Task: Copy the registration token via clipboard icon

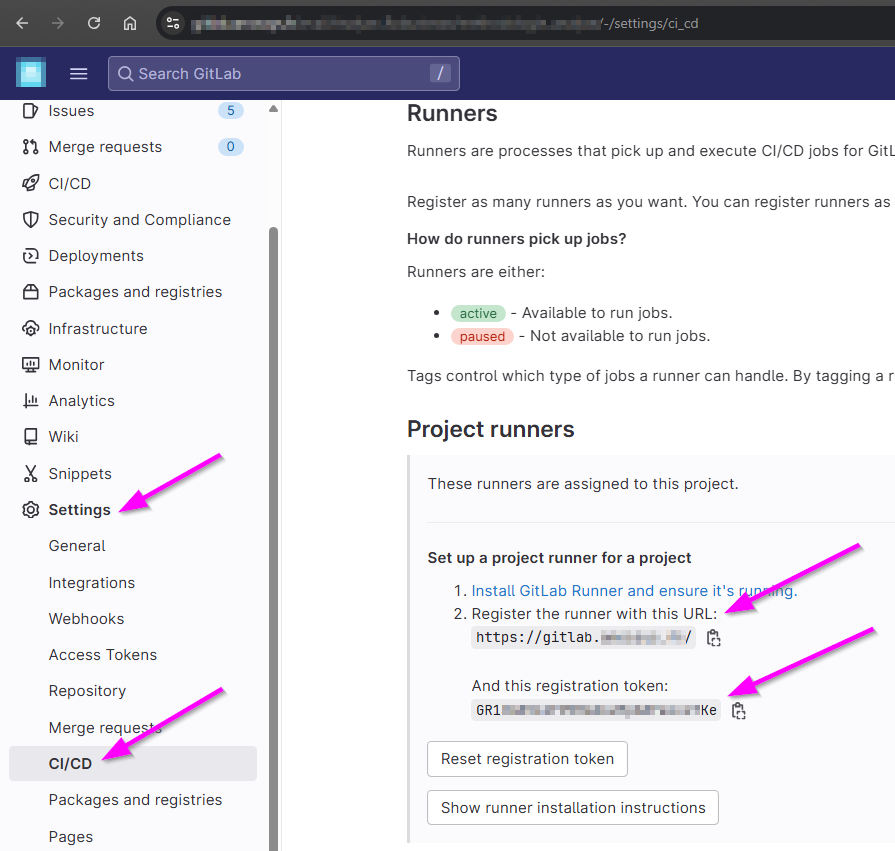Action: click(738, 710)
